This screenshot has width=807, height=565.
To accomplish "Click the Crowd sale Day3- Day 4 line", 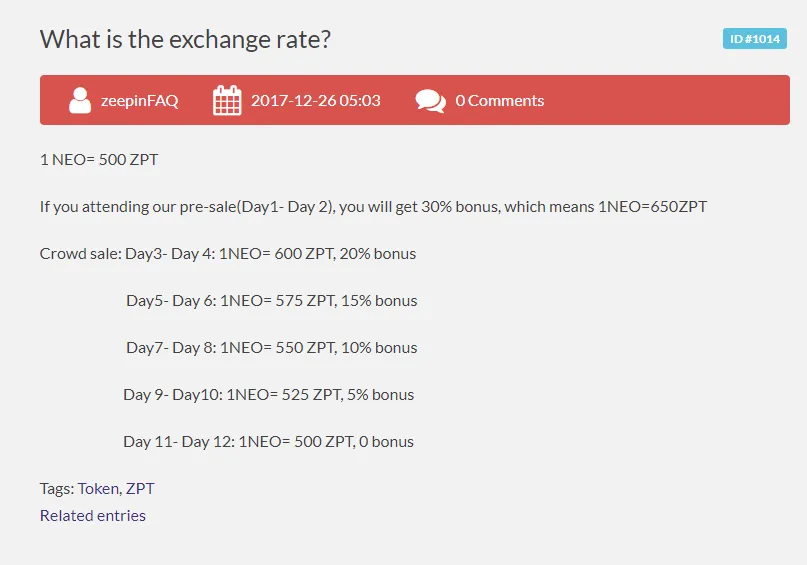I will 228,254.
